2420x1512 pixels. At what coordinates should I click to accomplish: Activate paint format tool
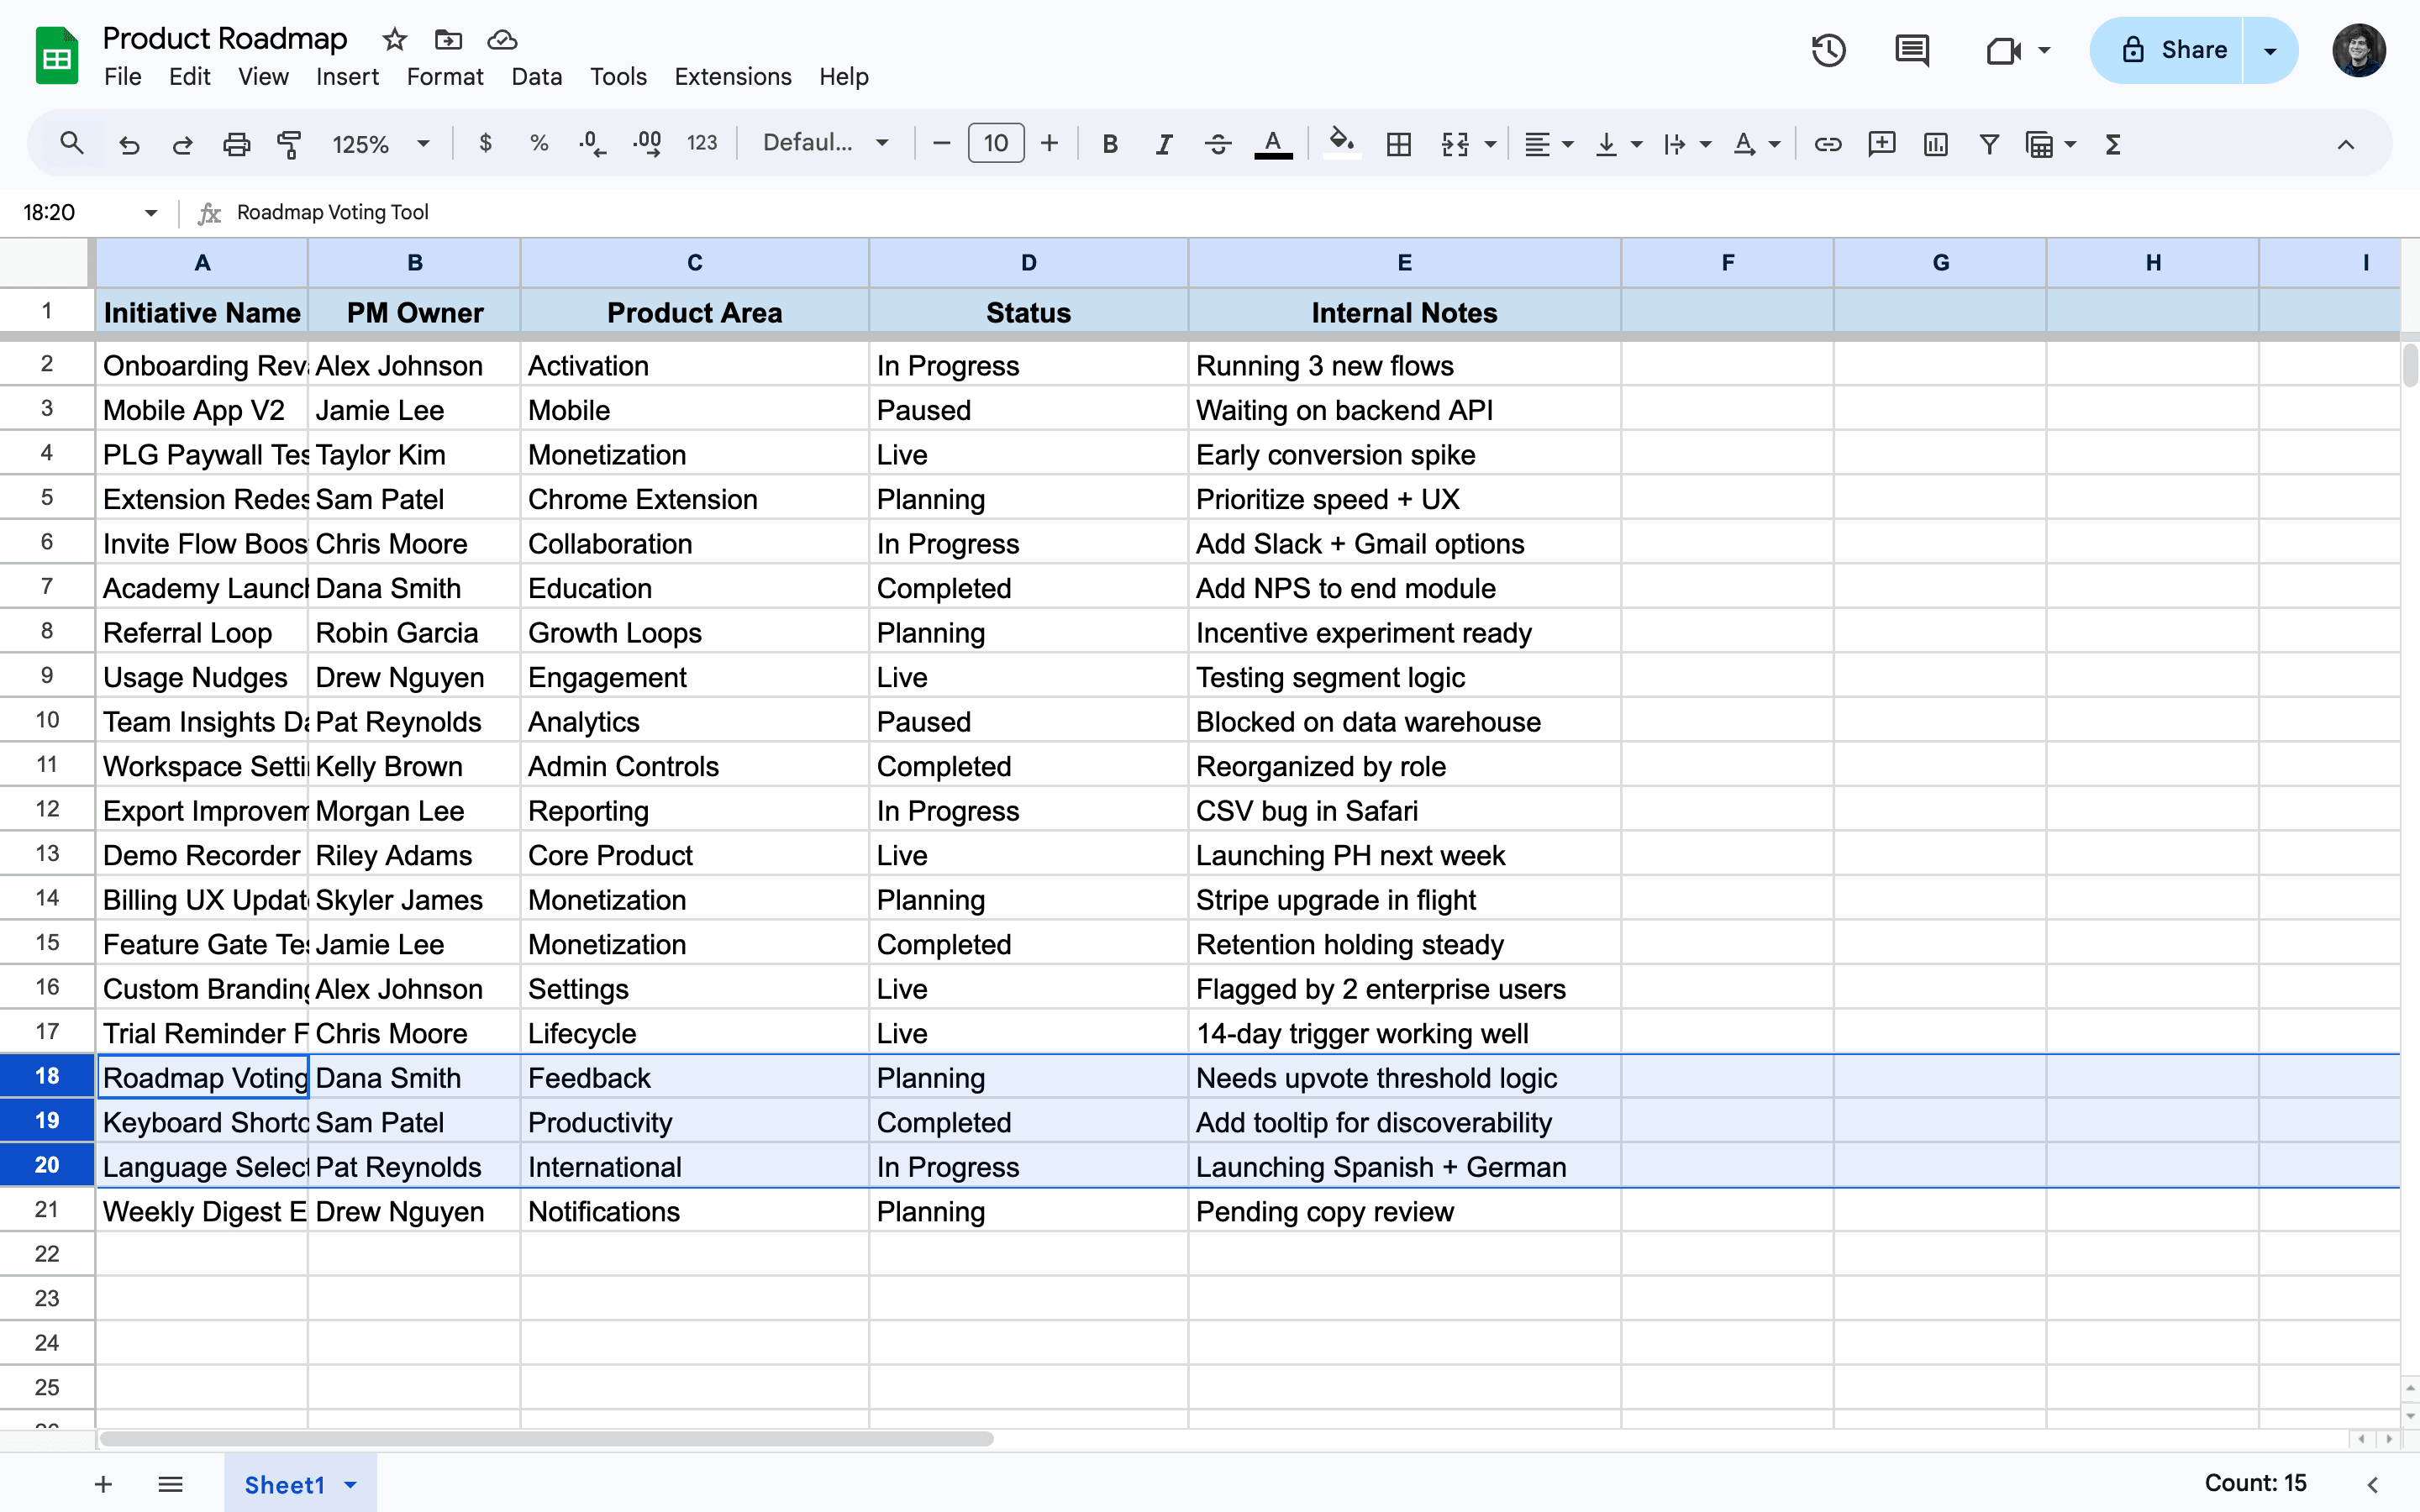tap(289, 144)
